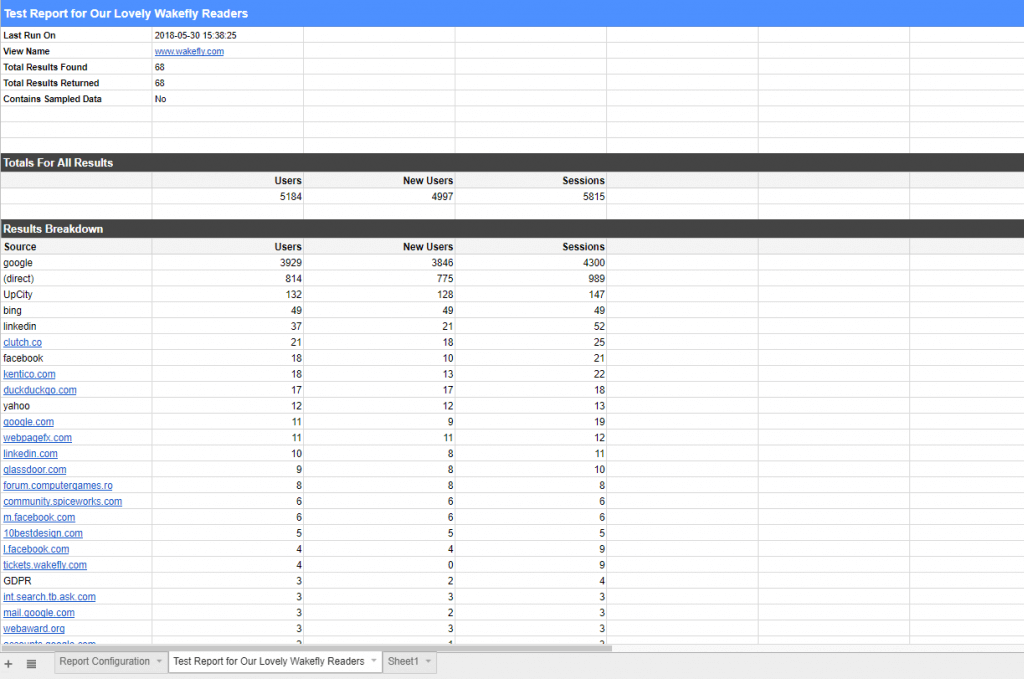1024x679 pixels.
Task: Switch to Sheet1 tab
Action: pyautogui.click(x=403, y=661)
